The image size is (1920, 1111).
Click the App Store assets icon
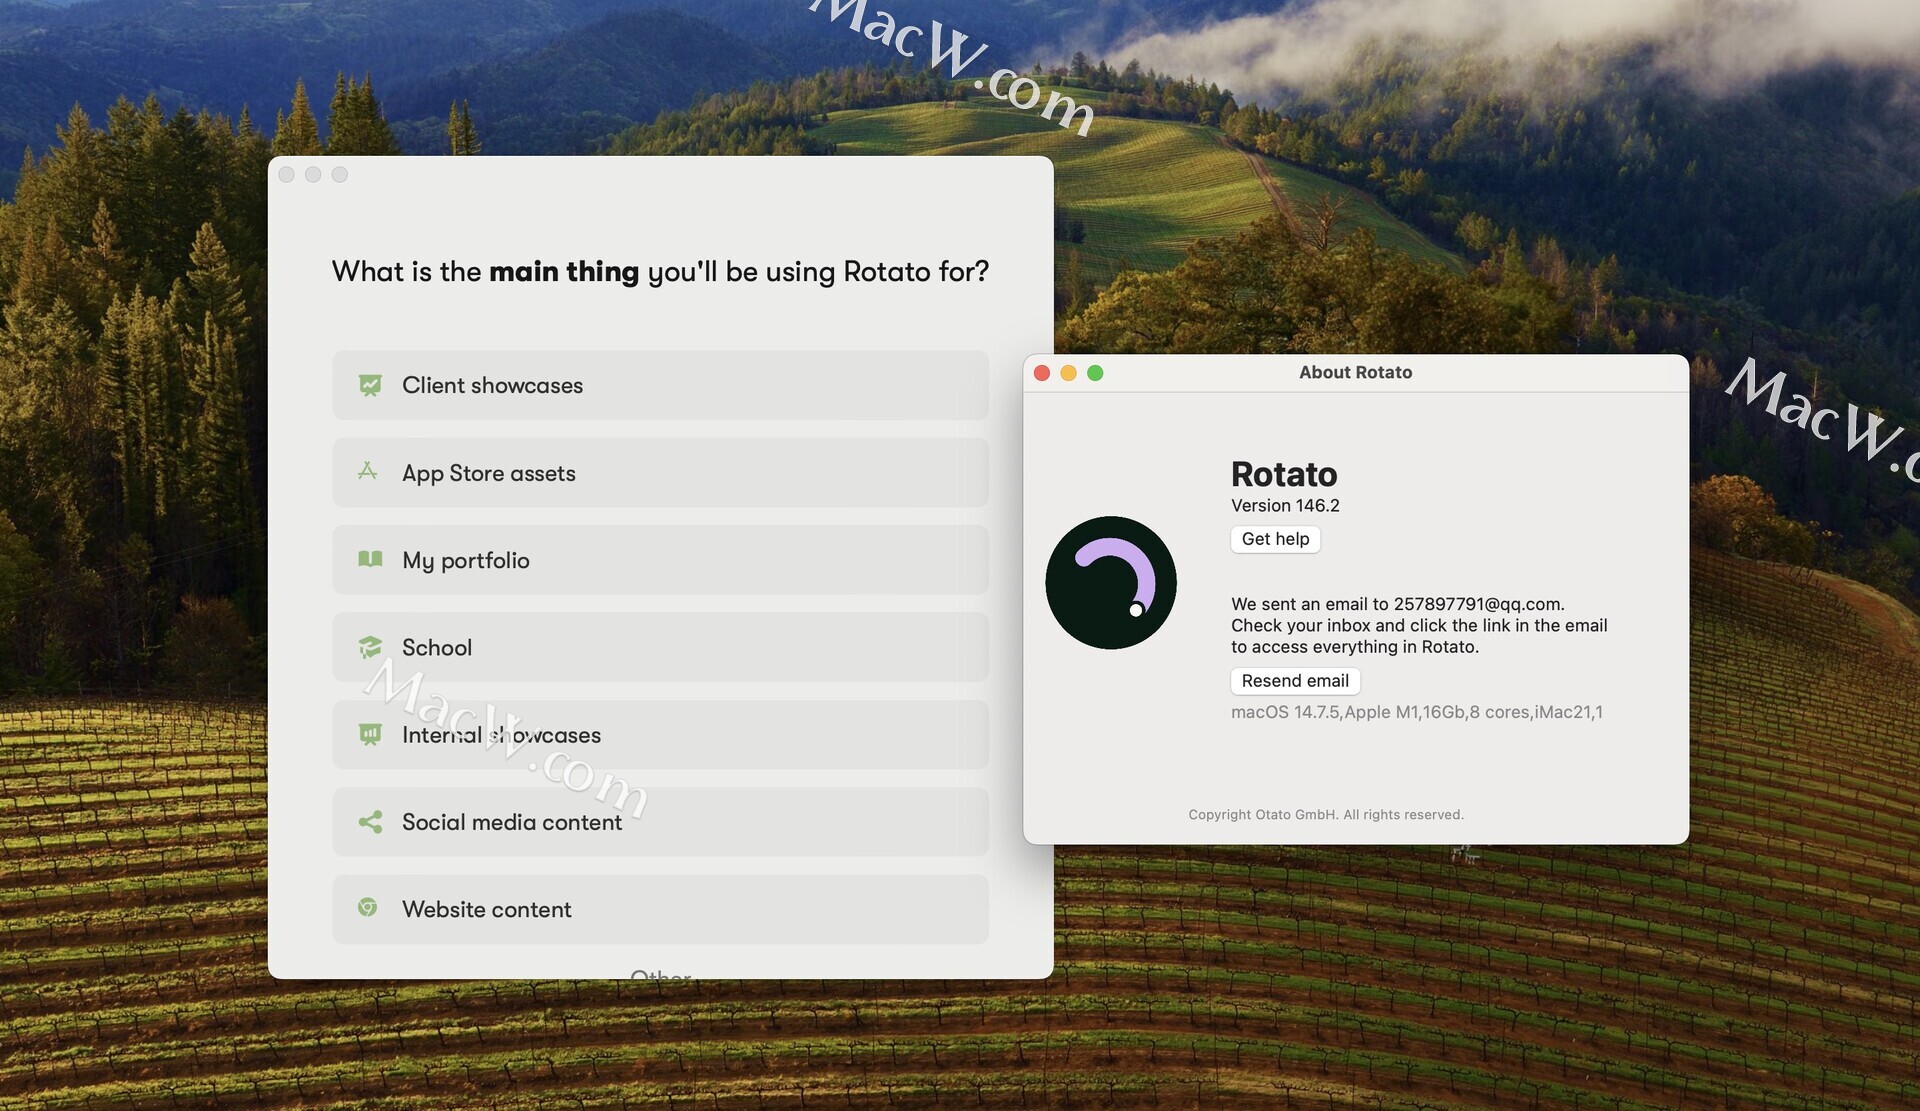pyautogui.click(x=368, y=471)
